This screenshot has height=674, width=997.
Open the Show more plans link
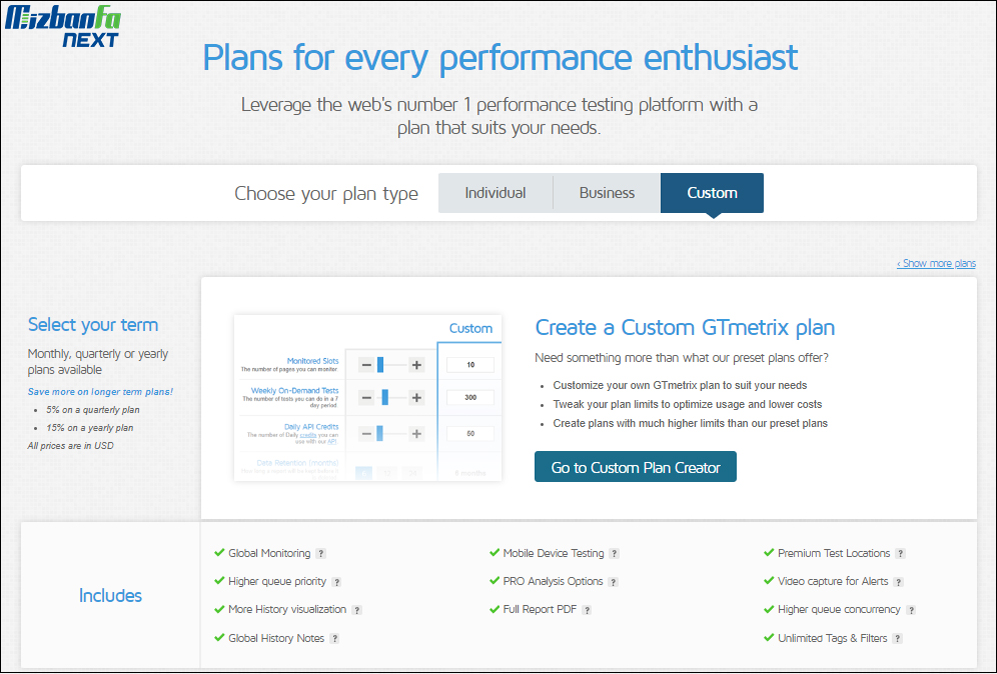pyautogui.click(x=936, y=263)
